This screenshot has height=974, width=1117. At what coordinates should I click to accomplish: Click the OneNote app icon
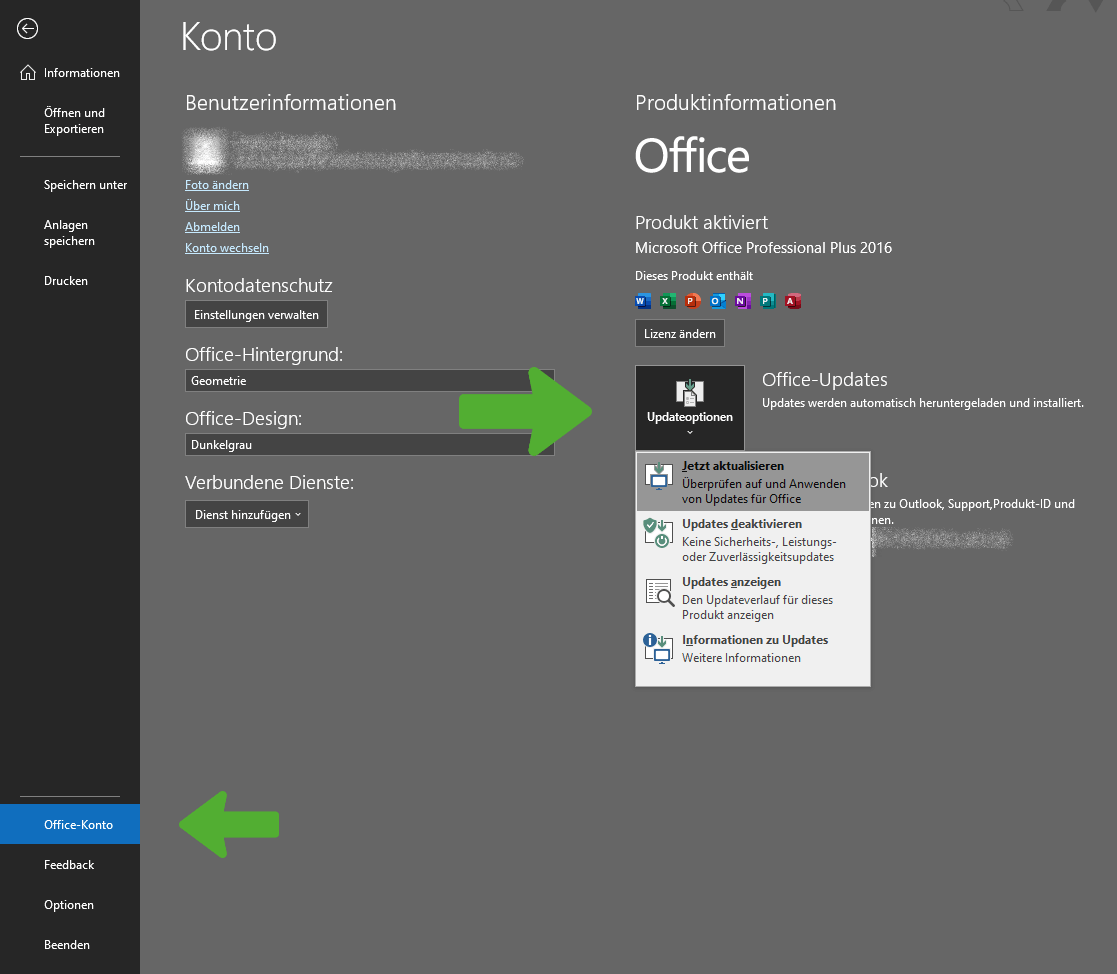(x=742, y=301)
